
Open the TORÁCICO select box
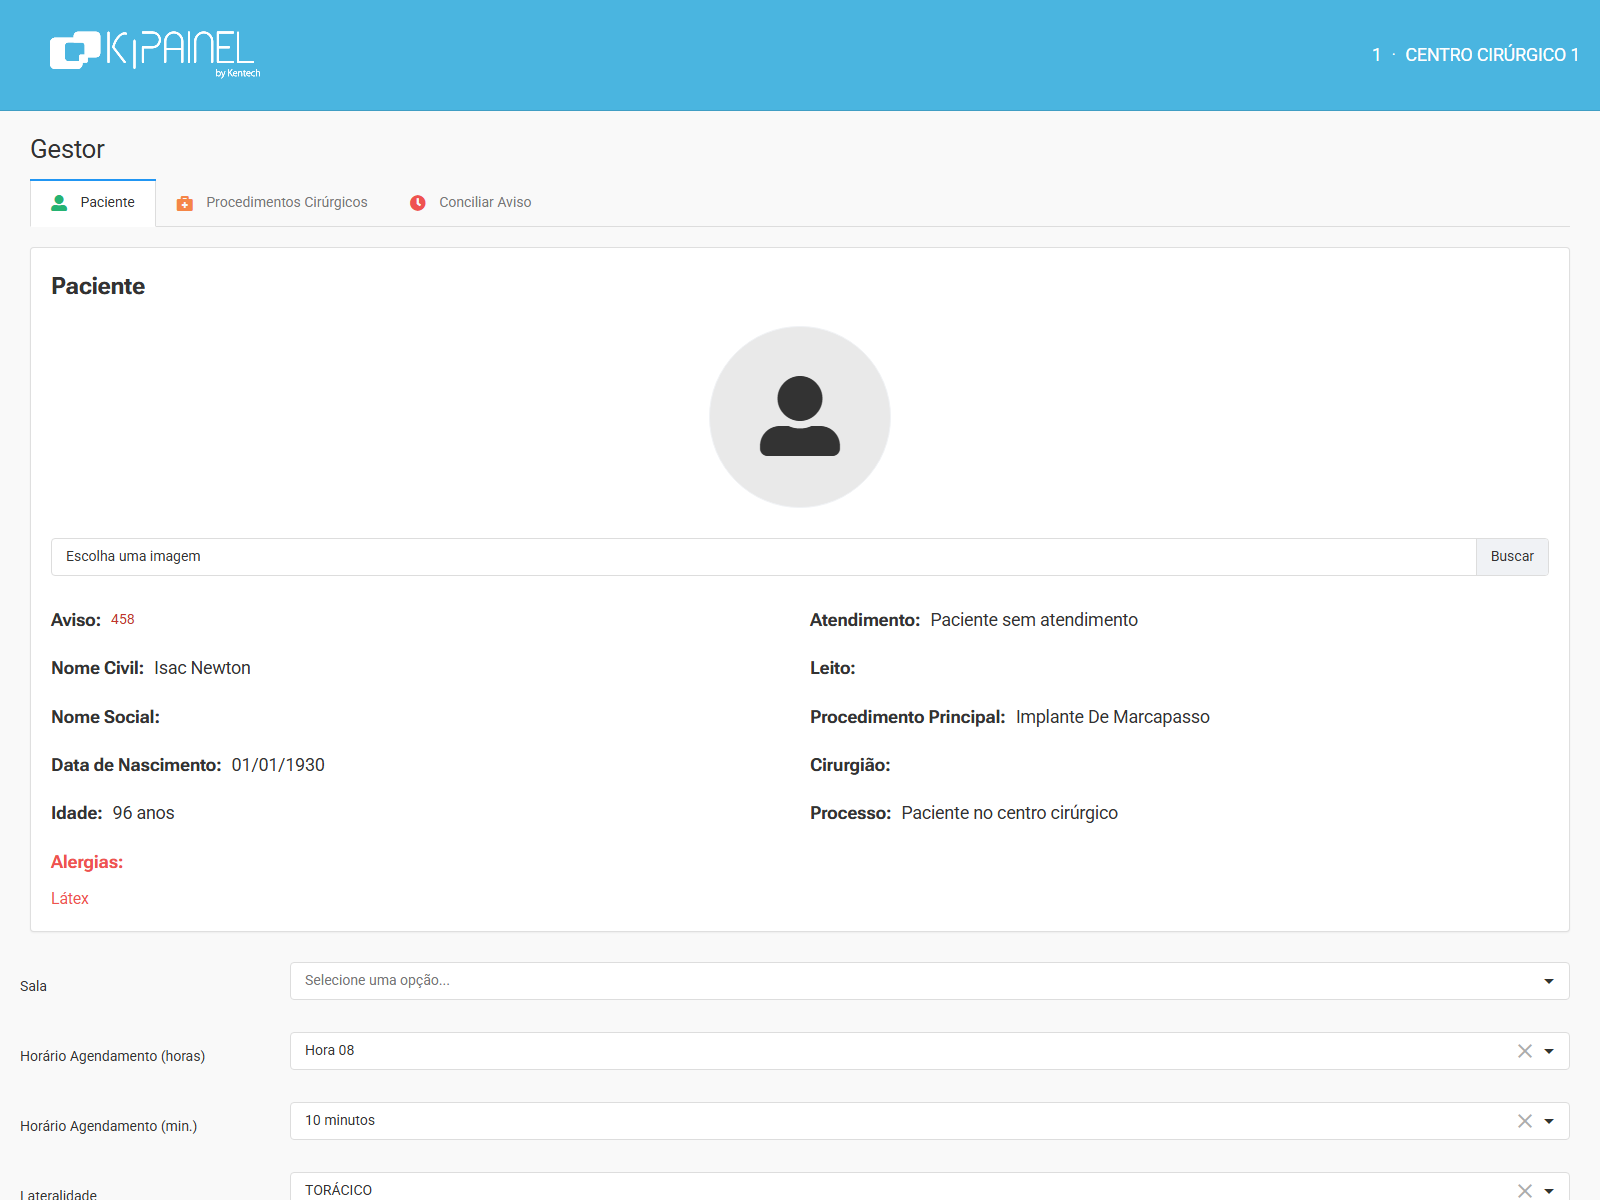(x=930, y=1187)
